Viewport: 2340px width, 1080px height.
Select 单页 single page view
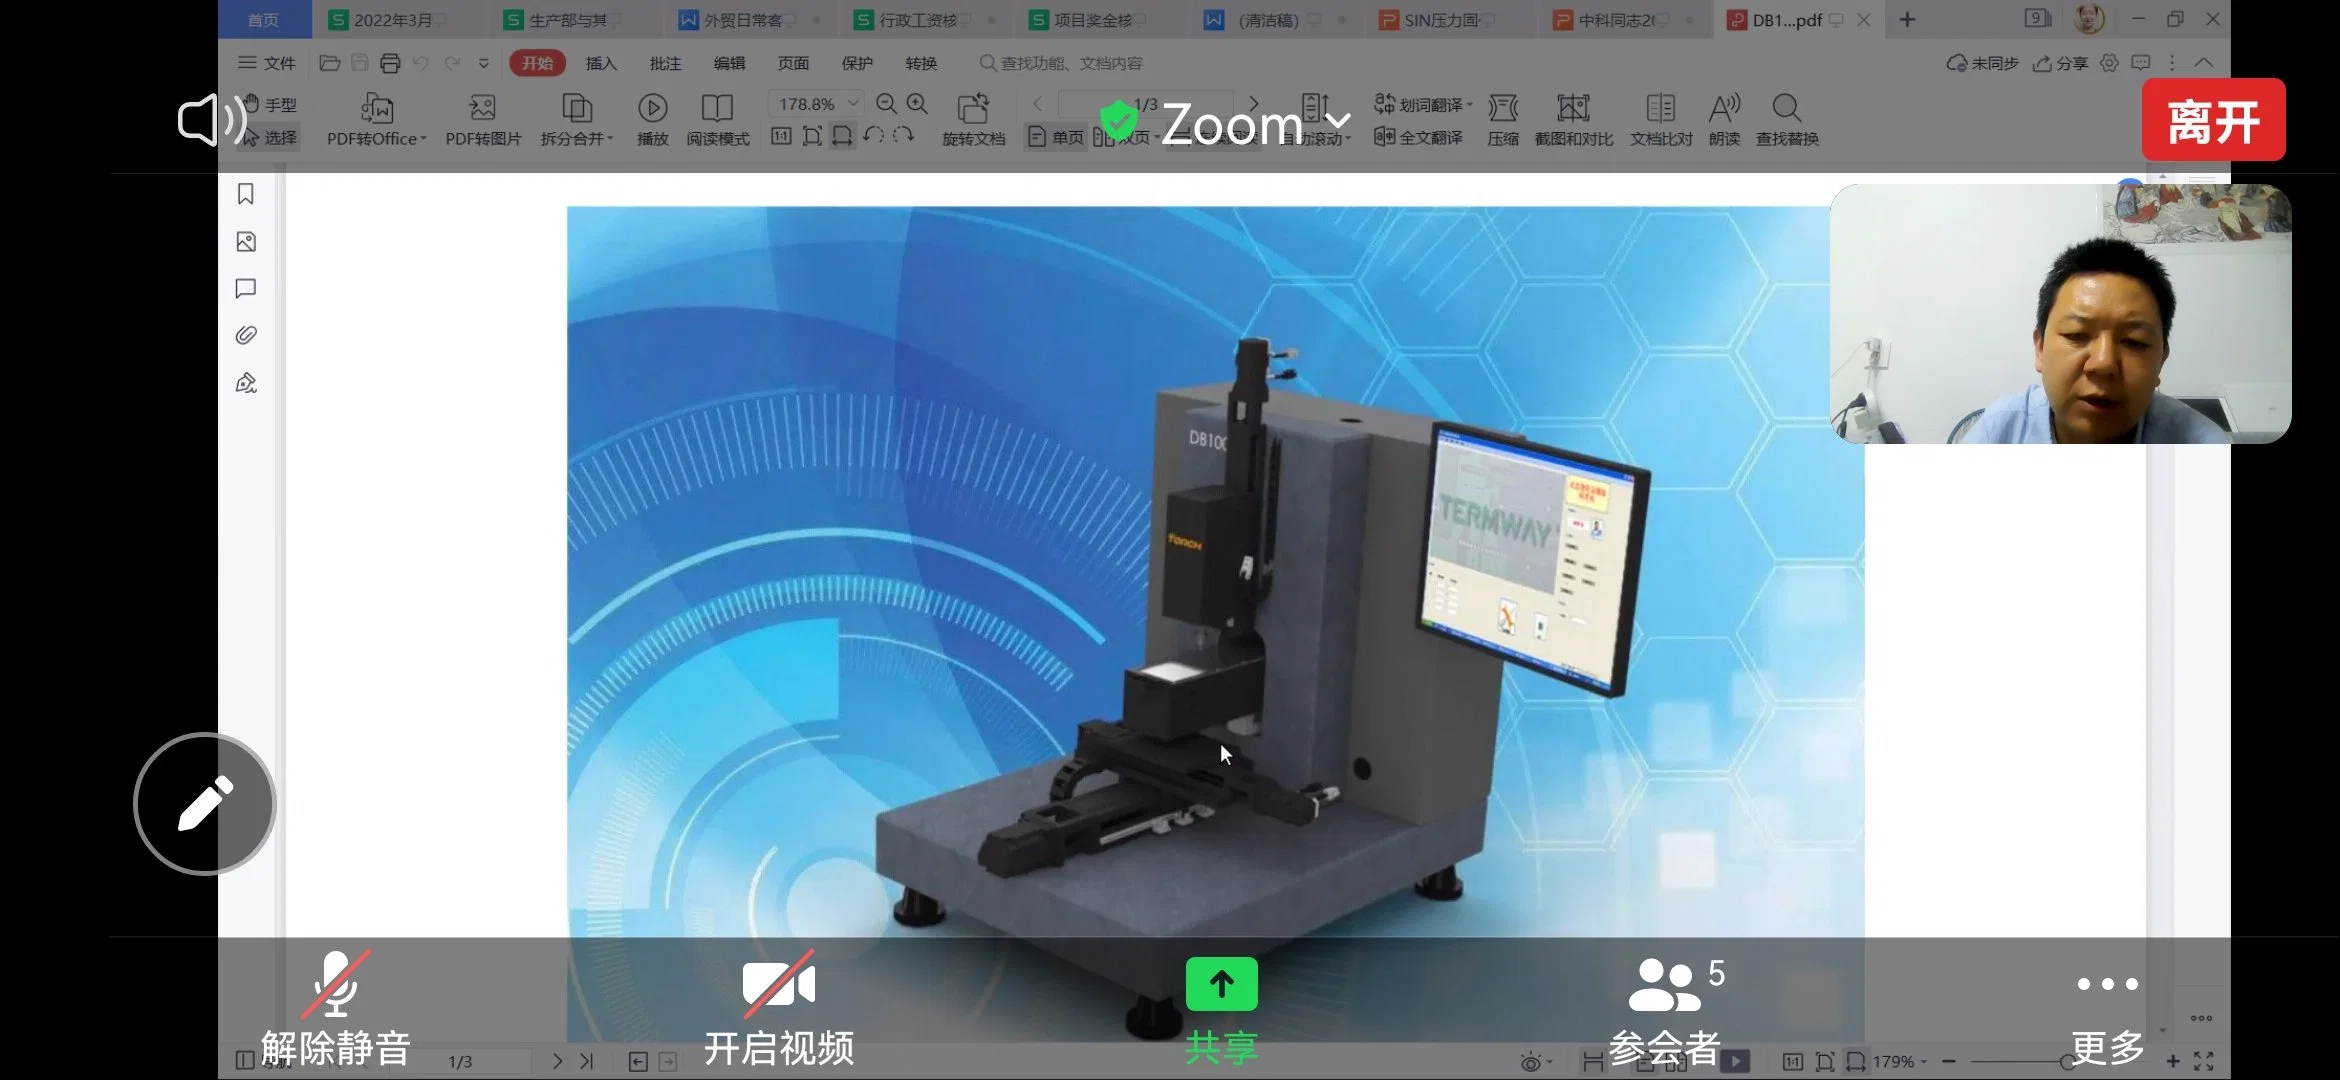(1056, 137)
